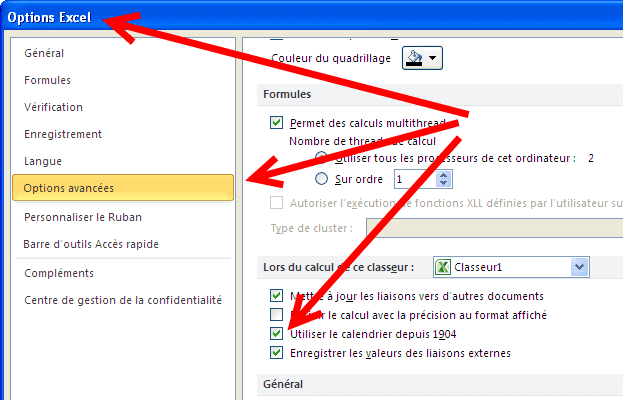Open Barre d'outils Accès rapide
Screen dimensions: 624x400
pos(91,244)
